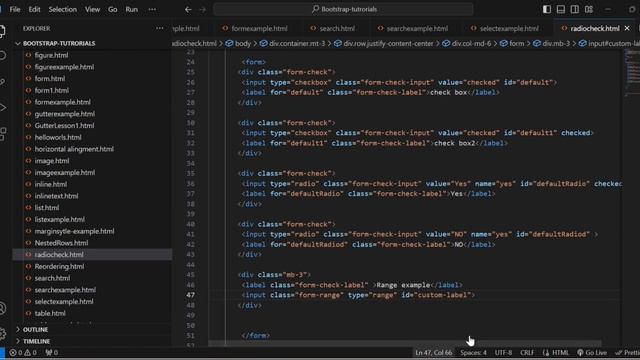Open customize layout icon
This screenshot has height=360, width=640.
pos(589,9)
